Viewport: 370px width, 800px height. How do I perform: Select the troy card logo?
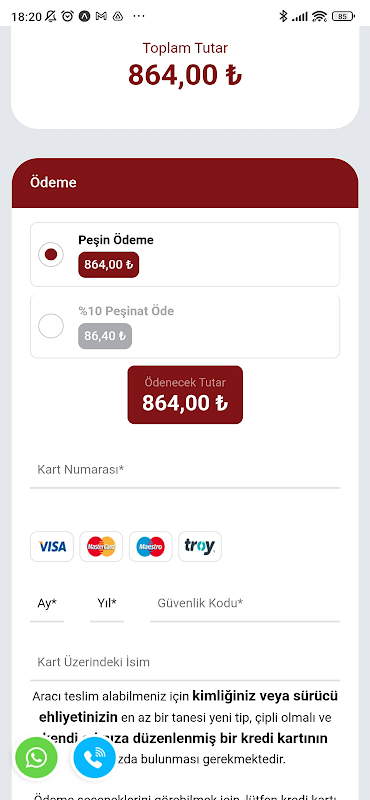200,546
